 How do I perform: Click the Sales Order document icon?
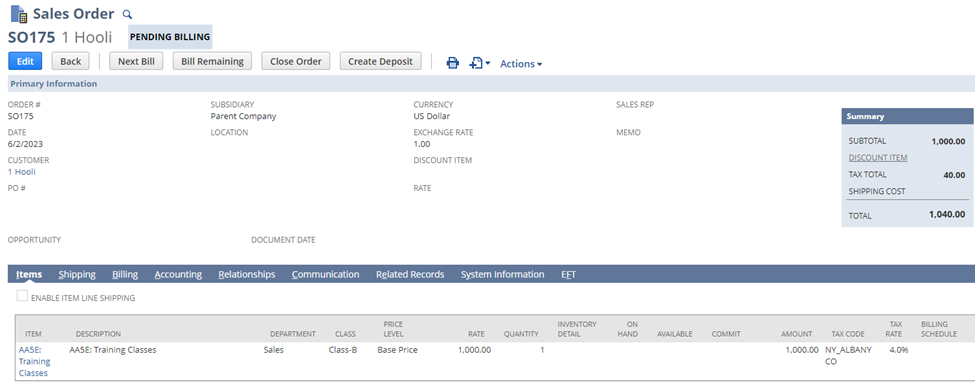[19, 14]
